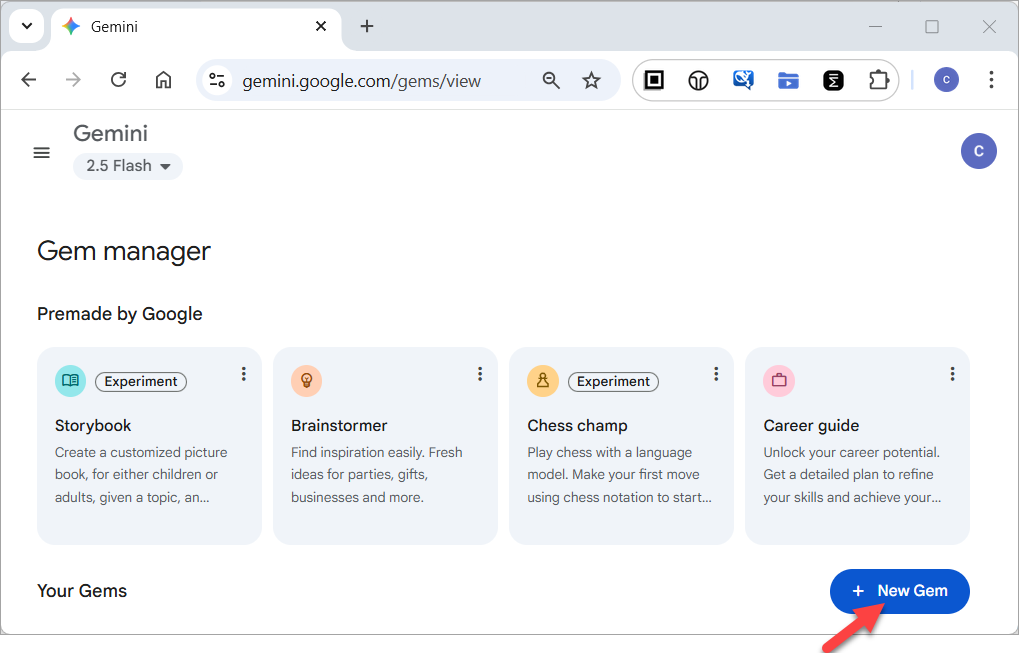Image resolution: width=1019 pixels, height=653 pixels.
Task: Click the browser forward arrow
Action: (x=73, y=80)
